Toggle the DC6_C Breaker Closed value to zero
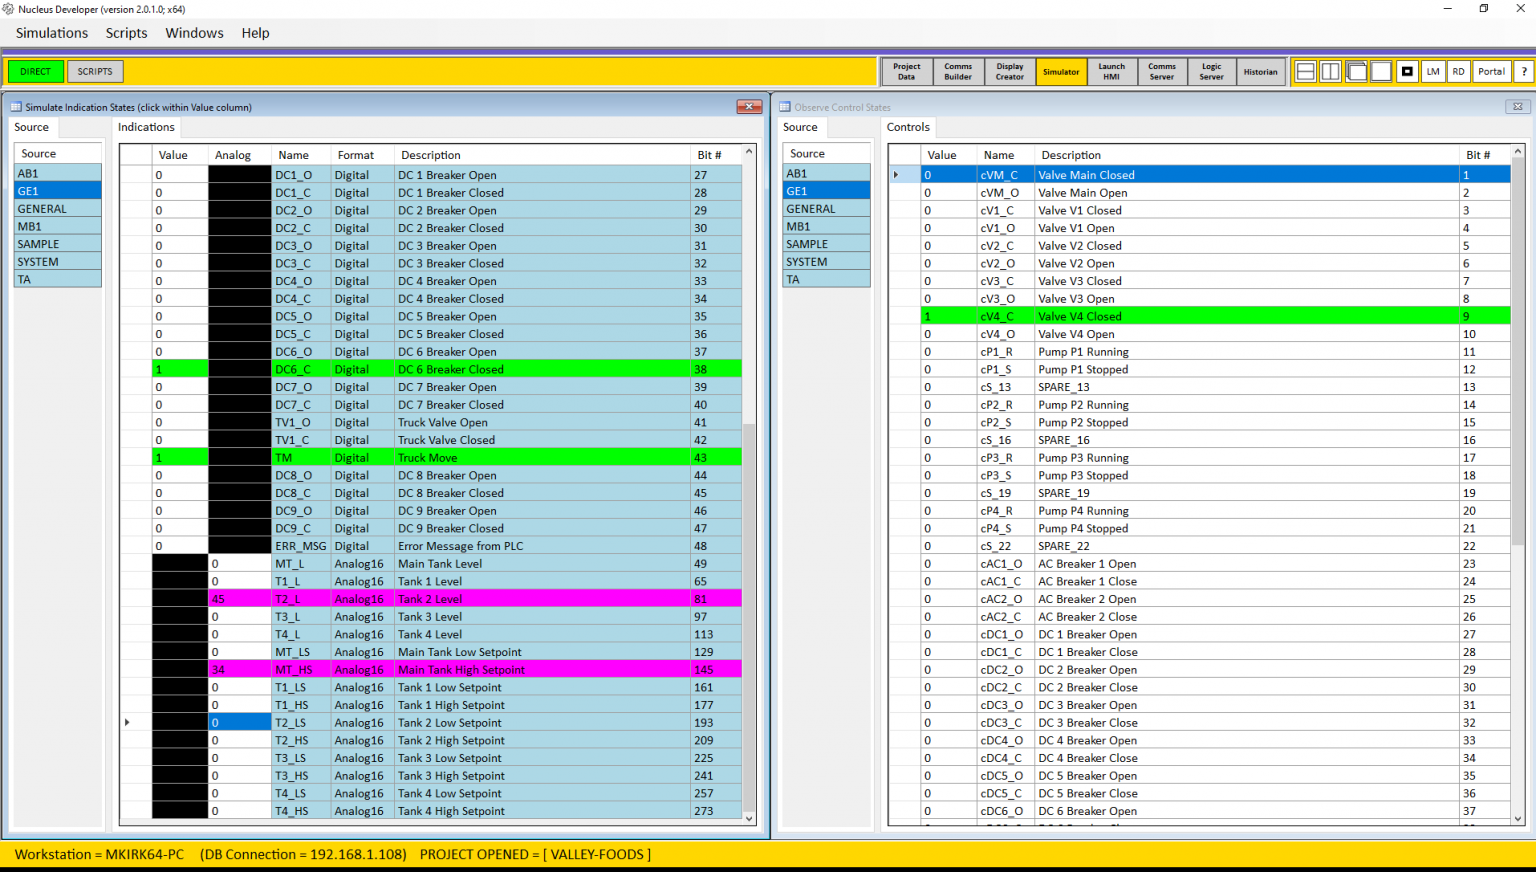Image resolution: width=1536 pixels, height=872 pixels. point(180,369)
